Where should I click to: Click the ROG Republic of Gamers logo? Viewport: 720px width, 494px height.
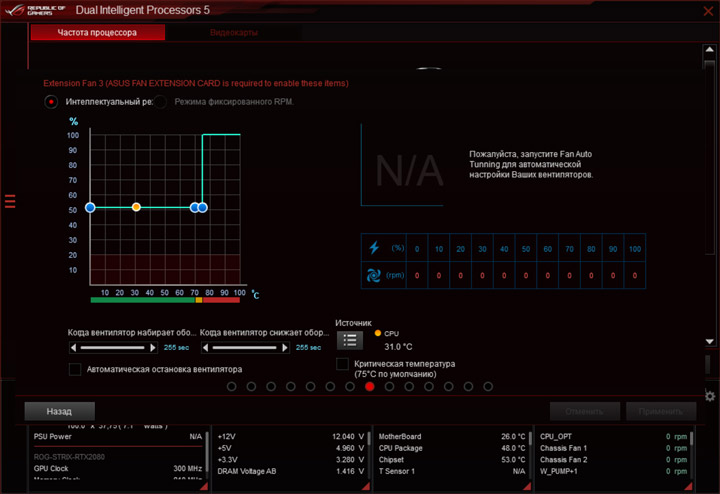tap(35, 10)
